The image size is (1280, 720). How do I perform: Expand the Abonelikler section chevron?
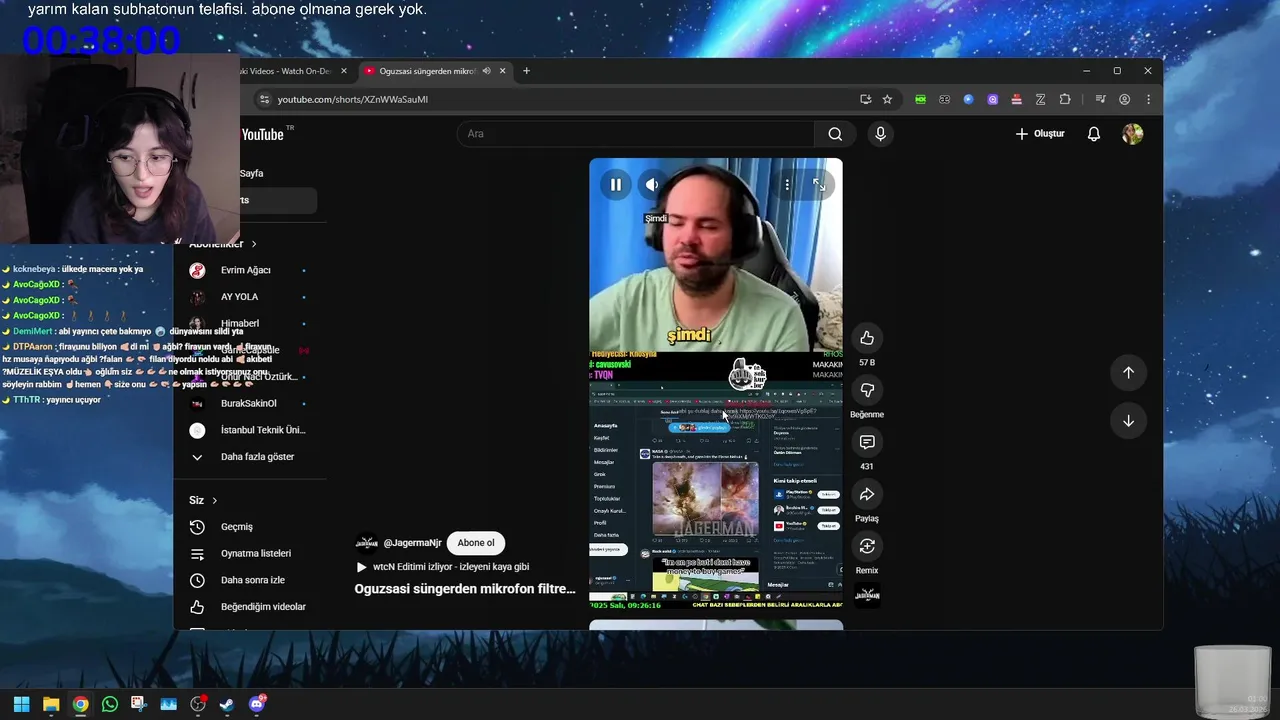(x=254, y=244)
